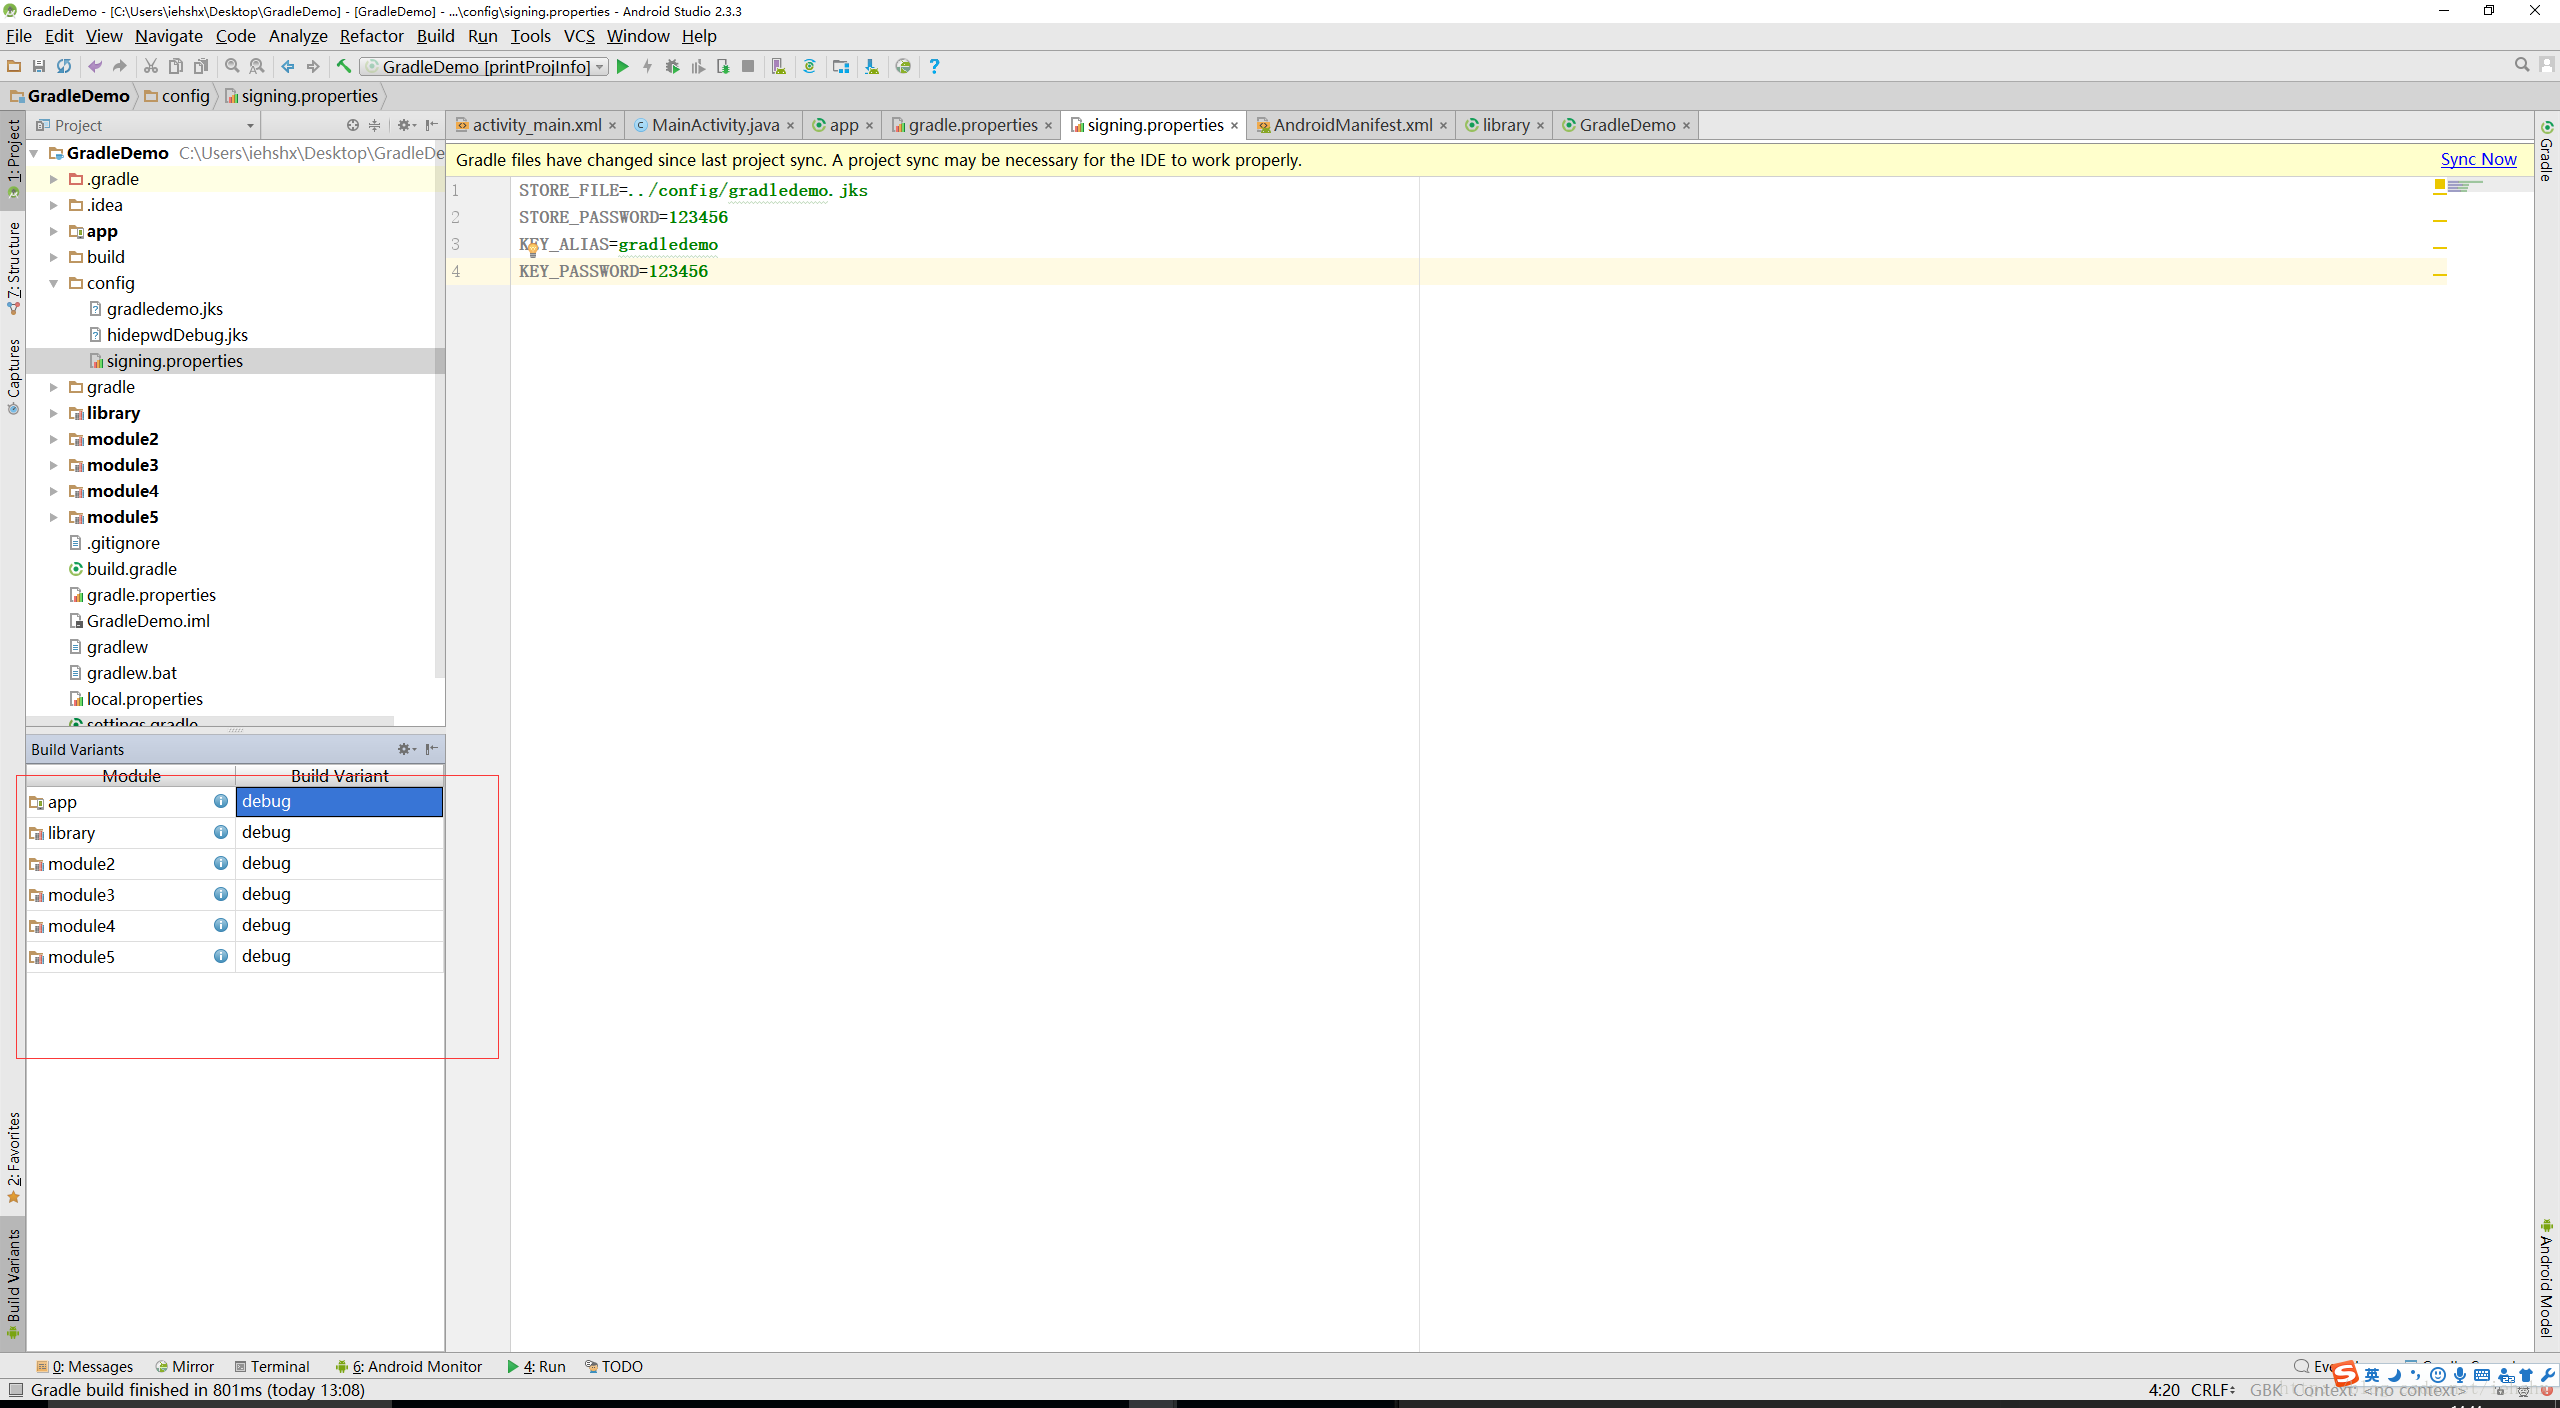Select gradledemo.jks file in tree

164,309
